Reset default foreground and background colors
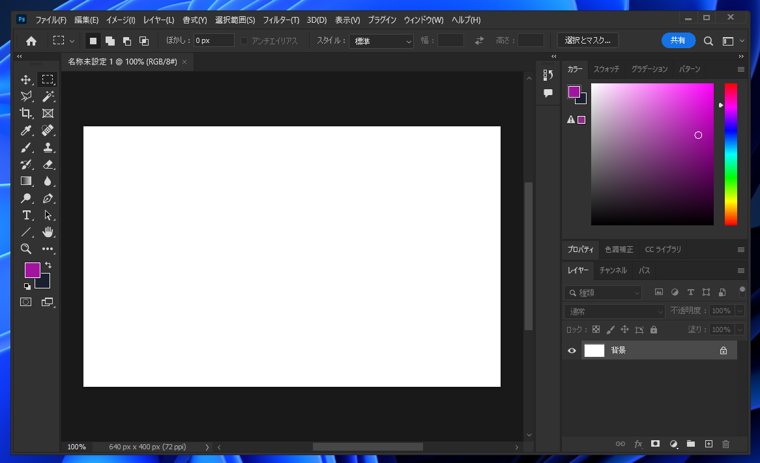The height and width of the screenshot is (463, 760). [x=27, y=287]
